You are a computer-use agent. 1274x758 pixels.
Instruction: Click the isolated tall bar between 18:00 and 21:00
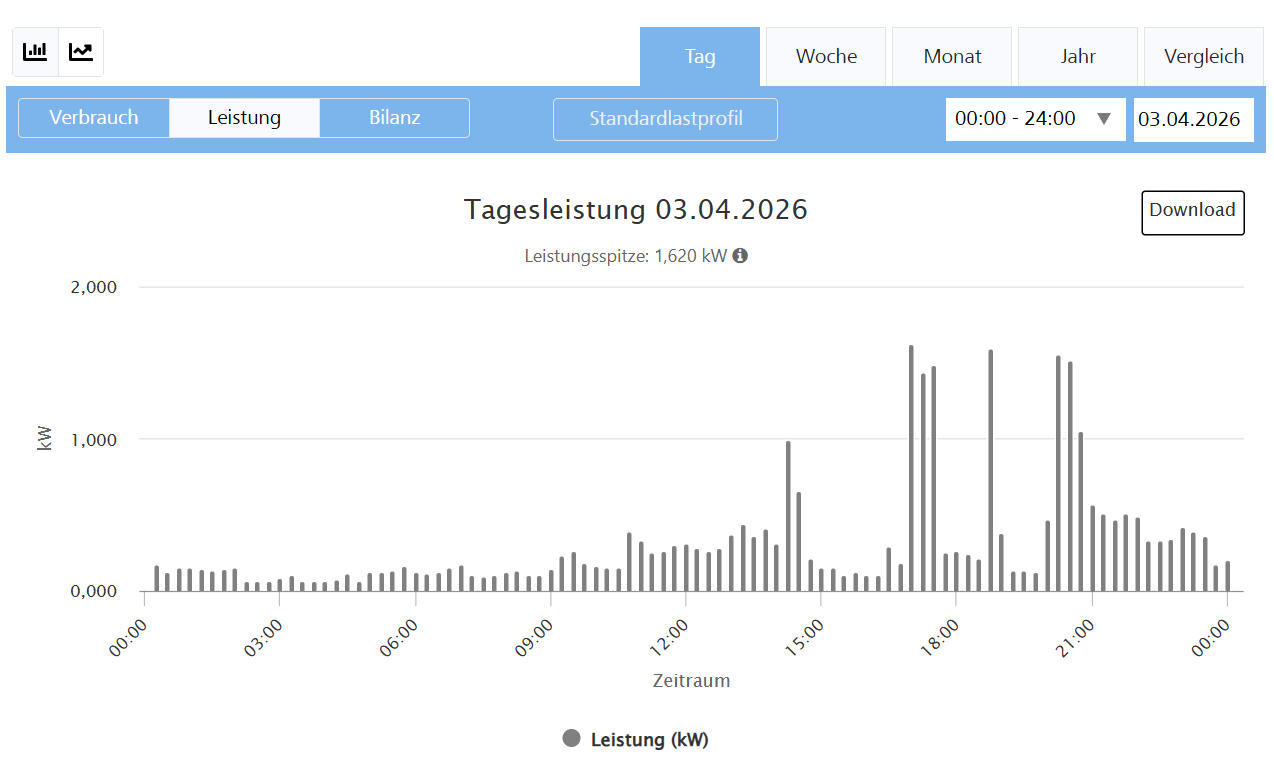point(990,470)
